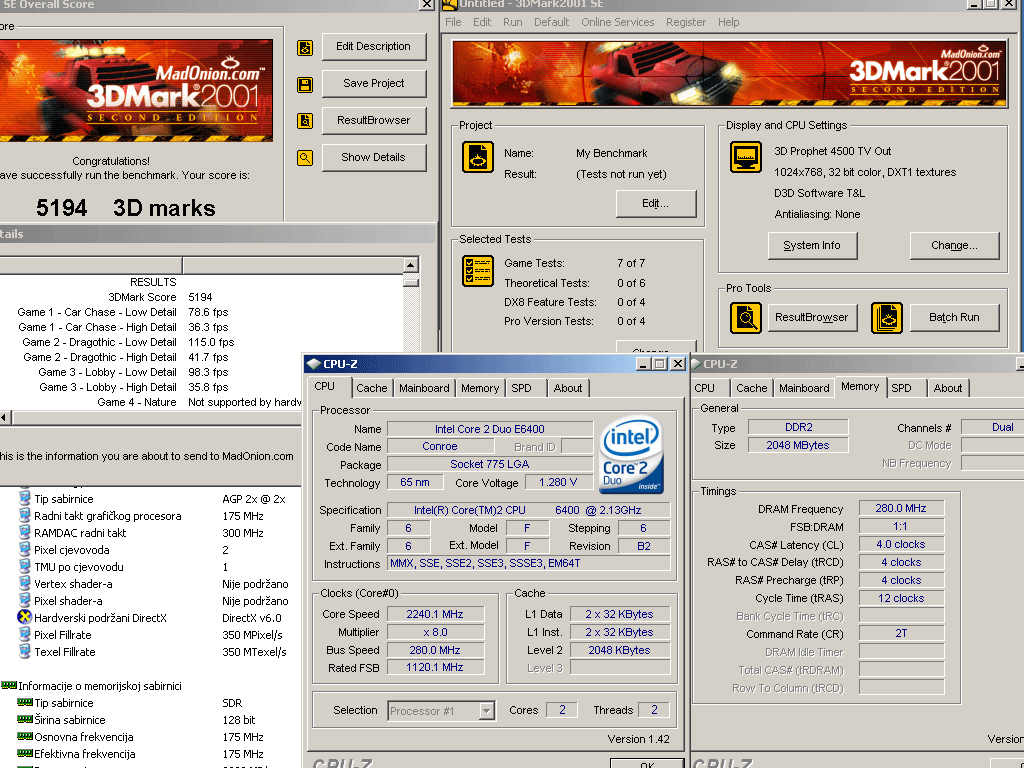Click the results list horizontal scroll left arrow
Image resolution: width=1024 pixels, height=768 pixels.
(x=5, y=417)
